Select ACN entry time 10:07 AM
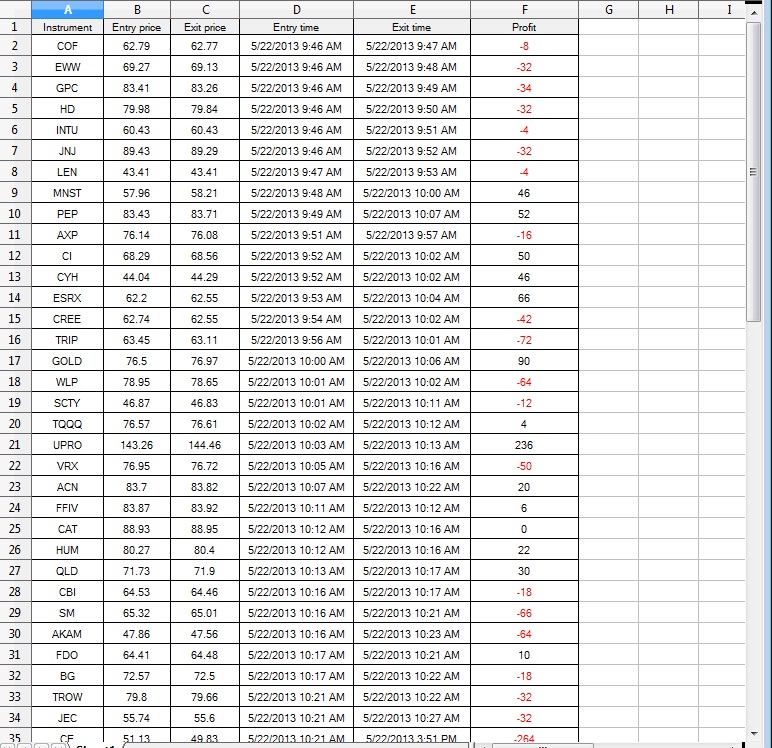Viewport: 772px width, 748px height. click(296, 487)
